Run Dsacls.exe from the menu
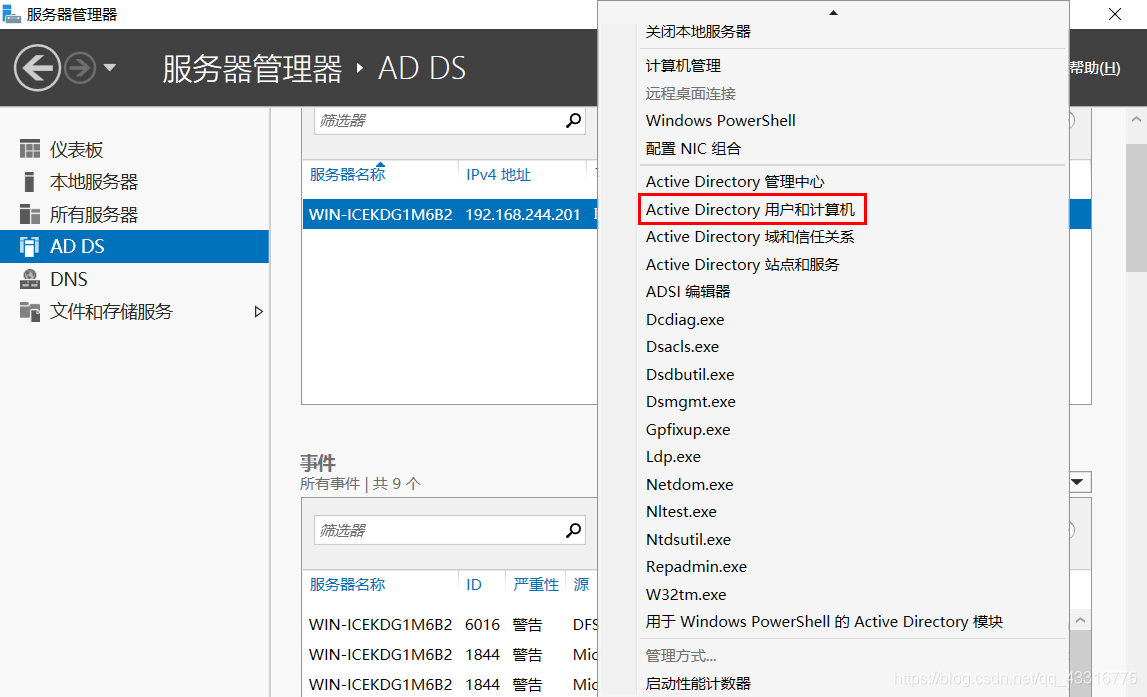Screen dimensions: 1147x697 click(x=682, y=347)
